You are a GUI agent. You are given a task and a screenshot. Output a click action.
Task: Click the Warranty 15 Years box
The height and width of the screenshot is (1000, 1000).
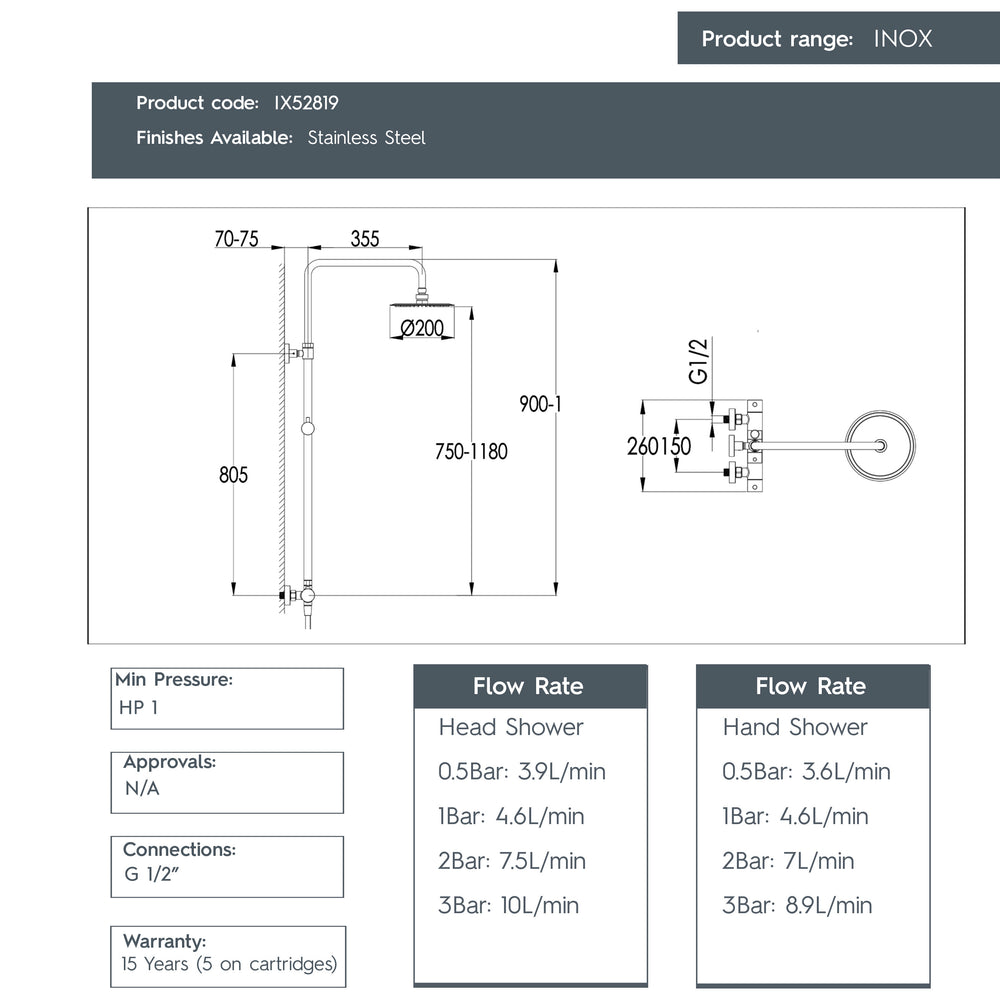click(228, 957)
